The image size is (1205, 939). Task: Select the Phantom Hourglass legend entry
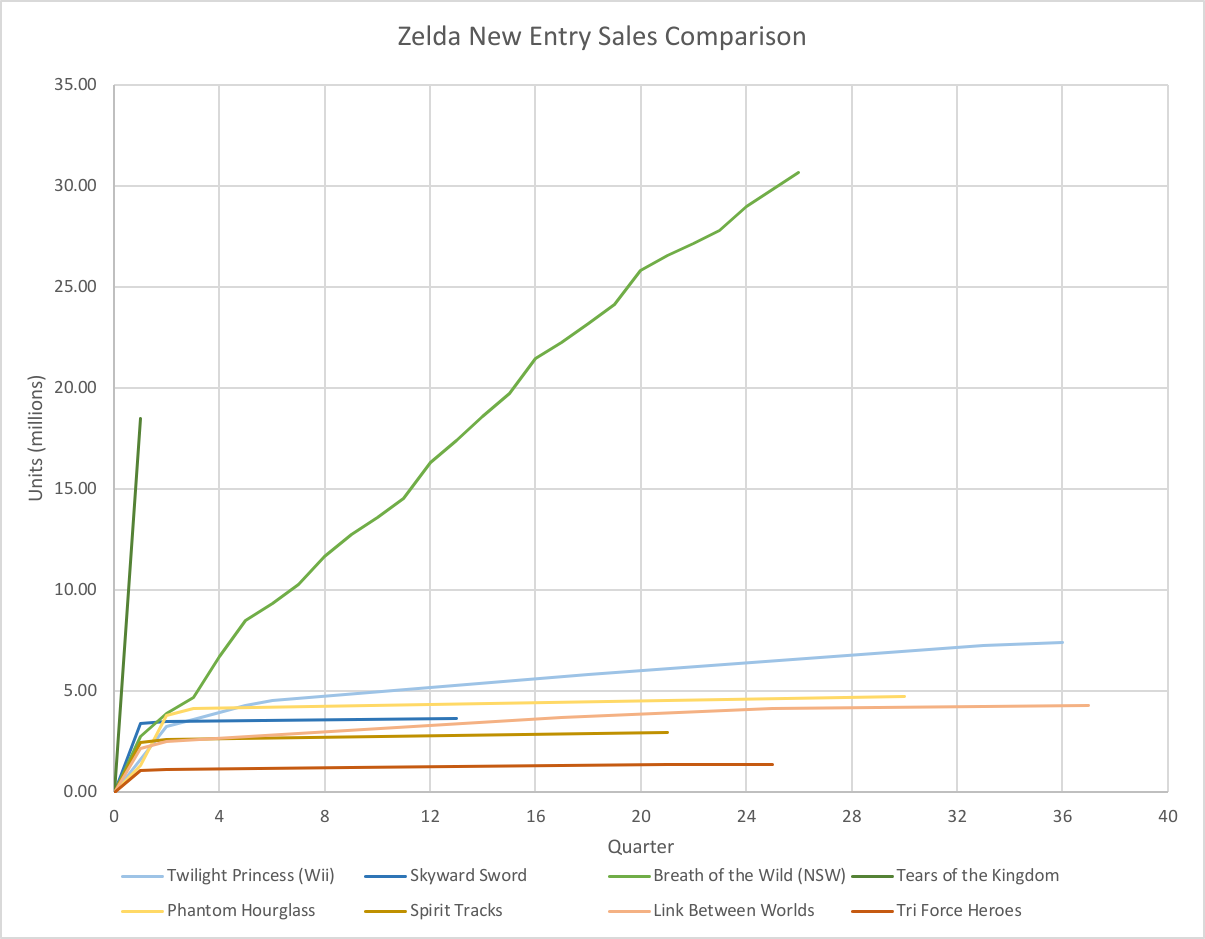241,911
